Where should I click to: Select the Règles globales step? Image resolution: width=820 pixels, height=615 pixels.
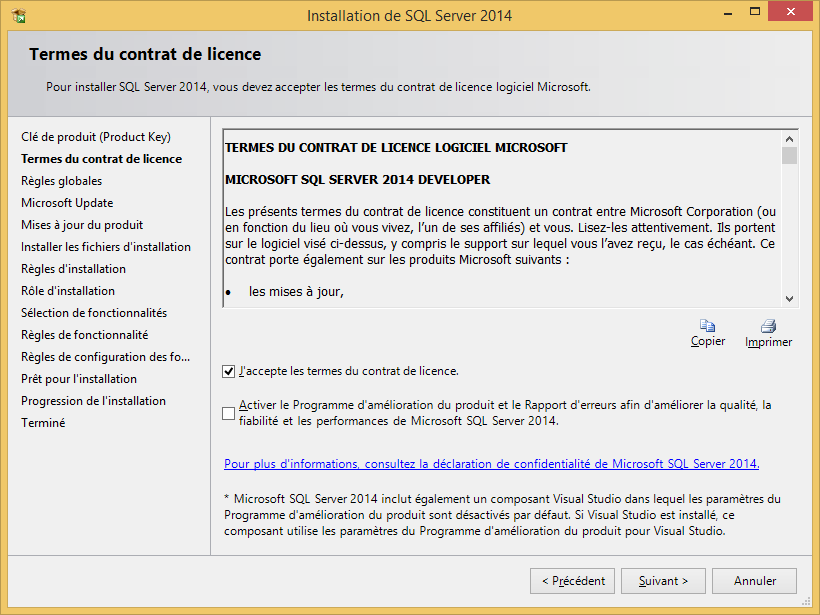[x=61, y=181]
